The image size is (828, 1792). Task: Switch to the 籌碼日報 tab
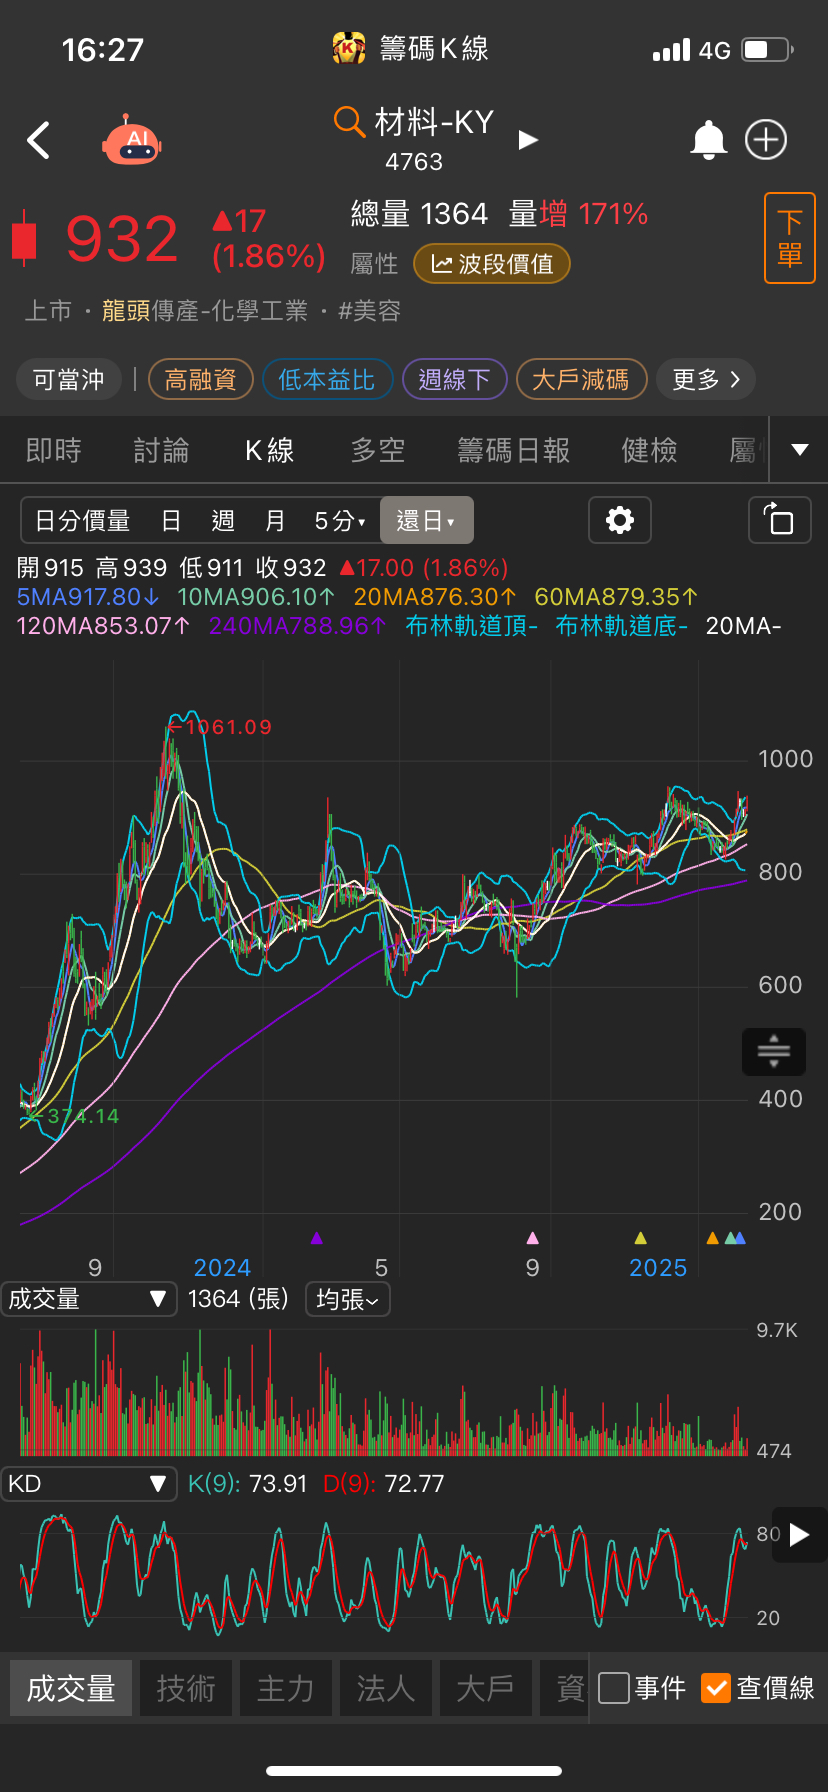[x=513, y=451]
